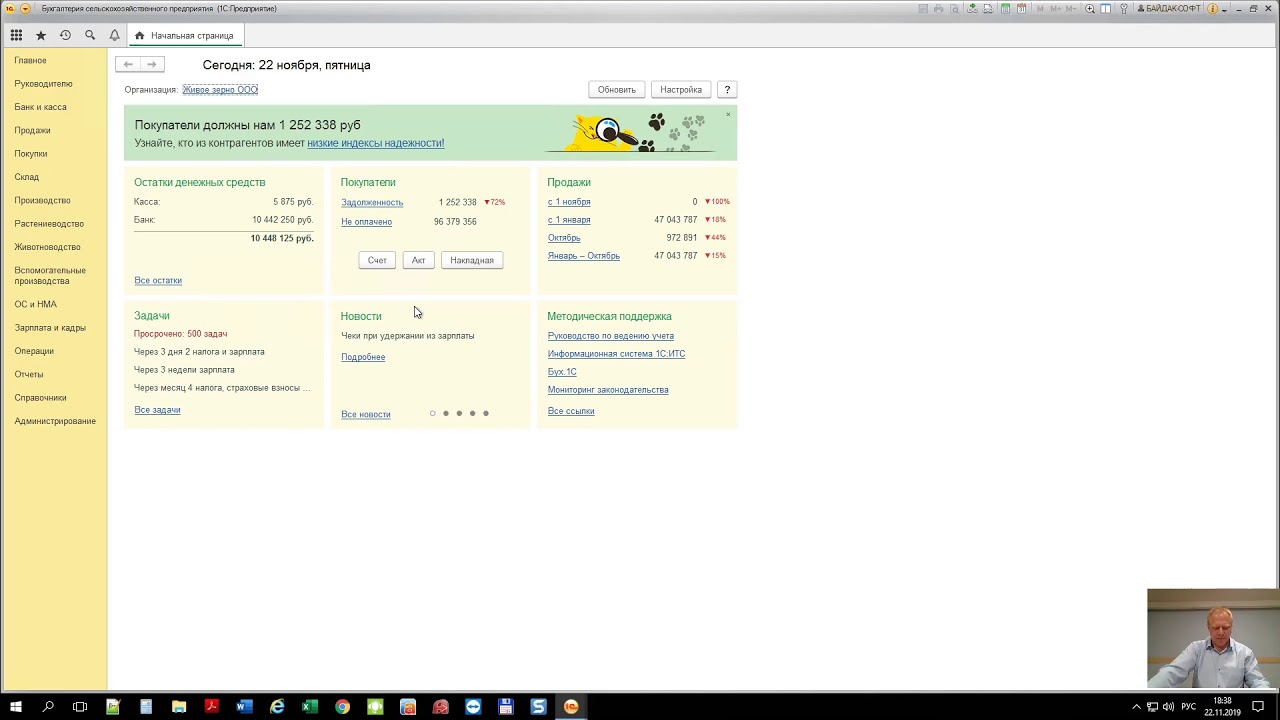Open the Склад section

27,177
